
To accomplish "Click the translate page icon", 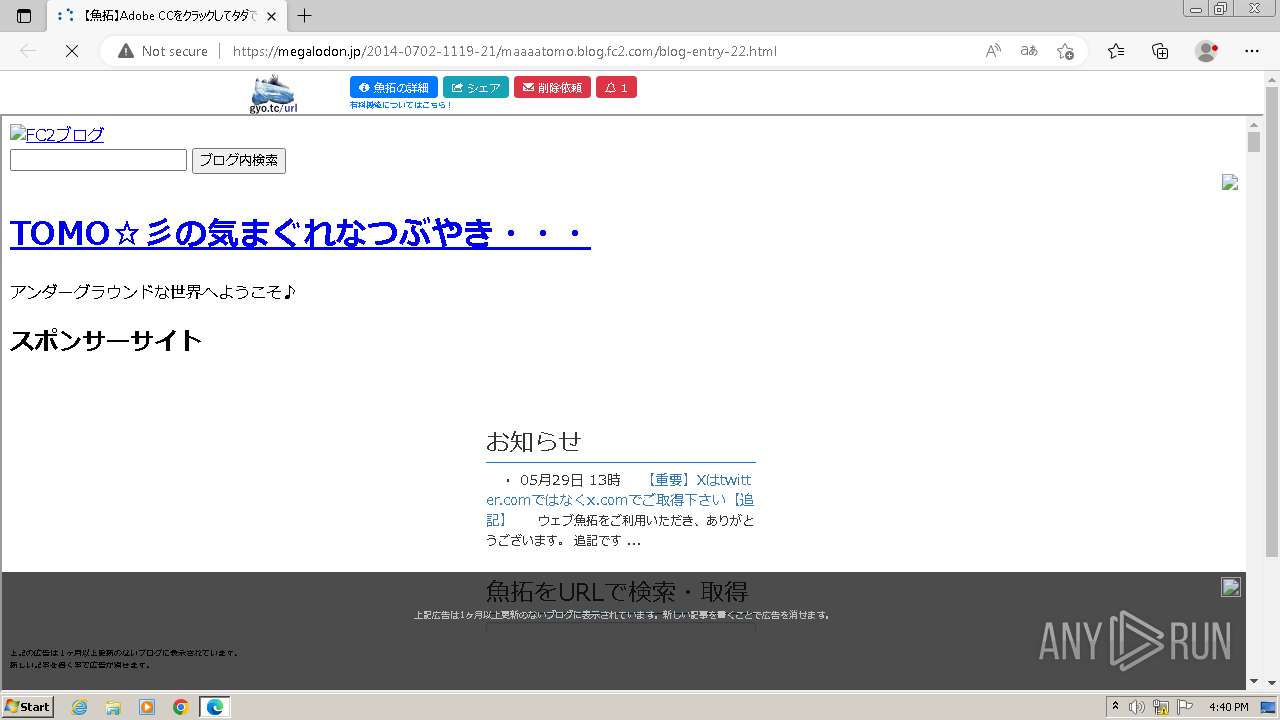I will coord(1028,51).
